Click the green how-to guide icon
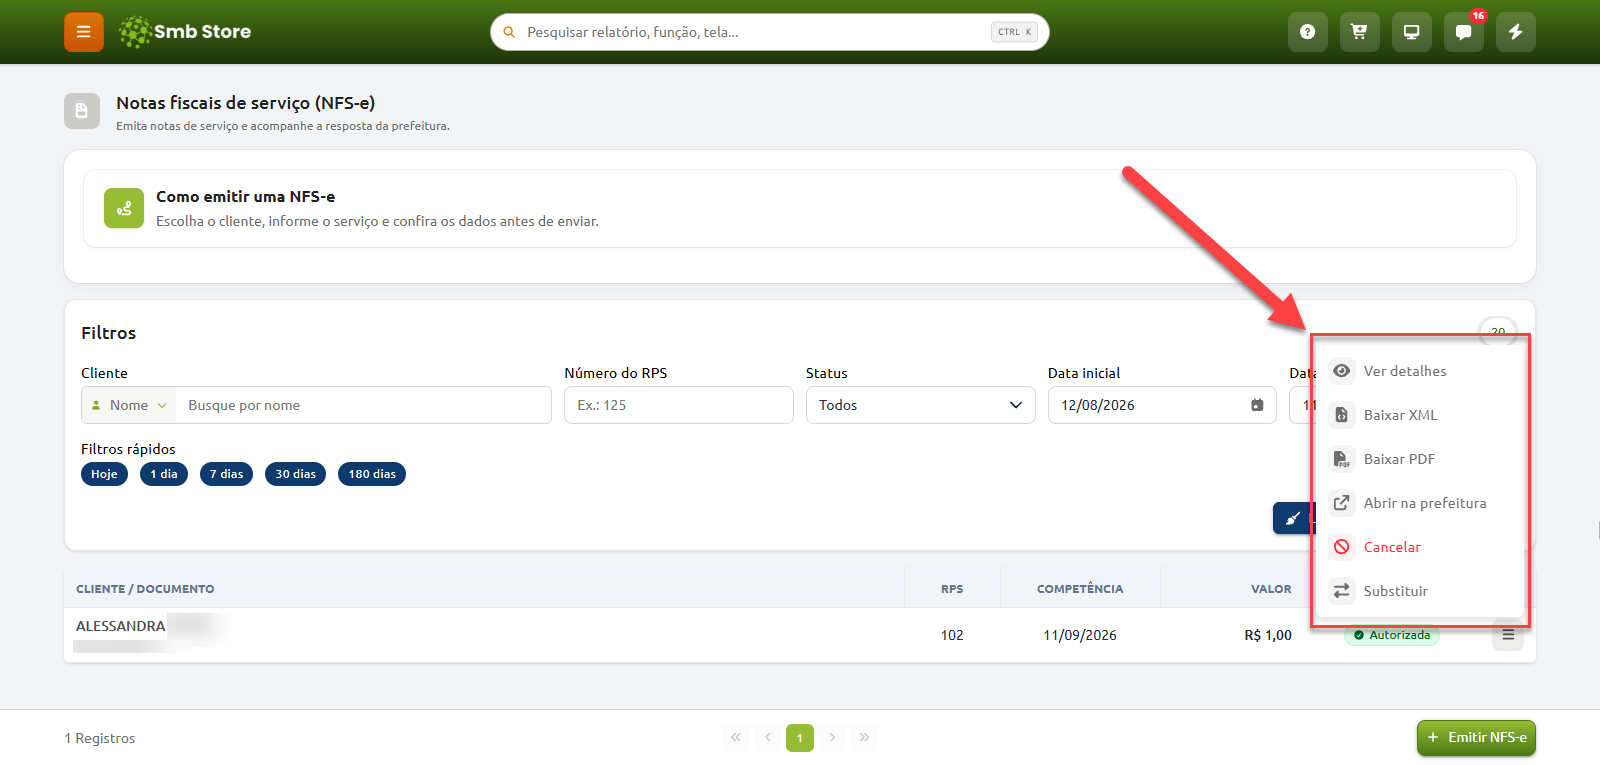 [x=124, y=208]
